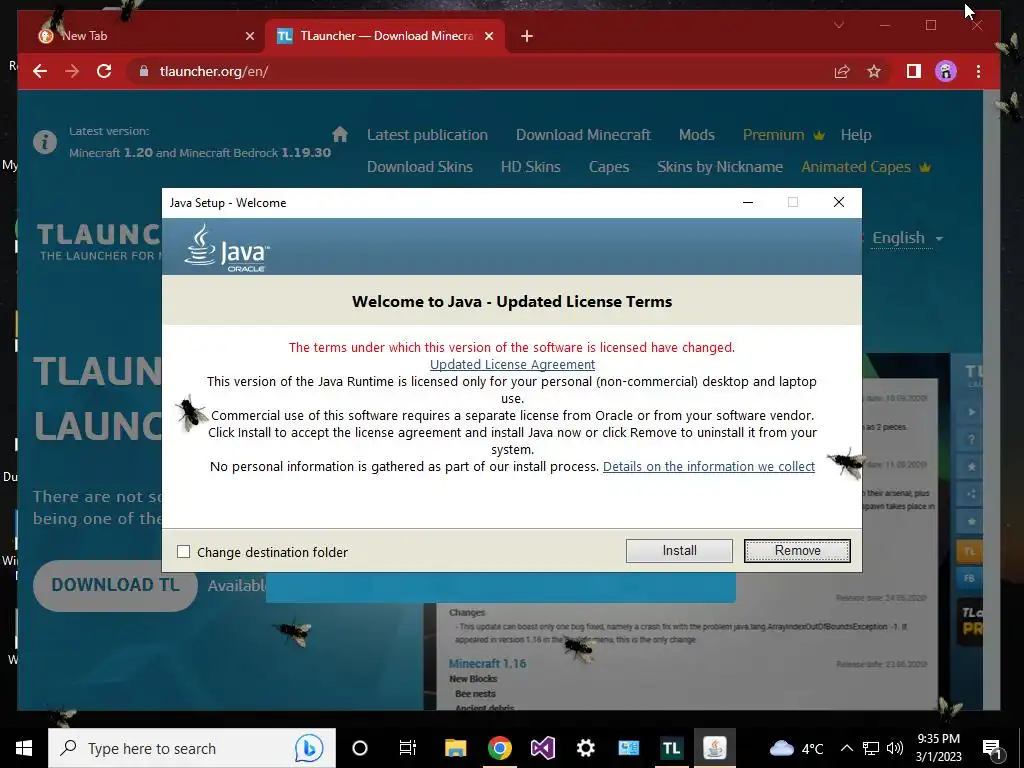Open a new browser tab with plus button
The image size is (1024, 768).
click(x=527, y=36)
